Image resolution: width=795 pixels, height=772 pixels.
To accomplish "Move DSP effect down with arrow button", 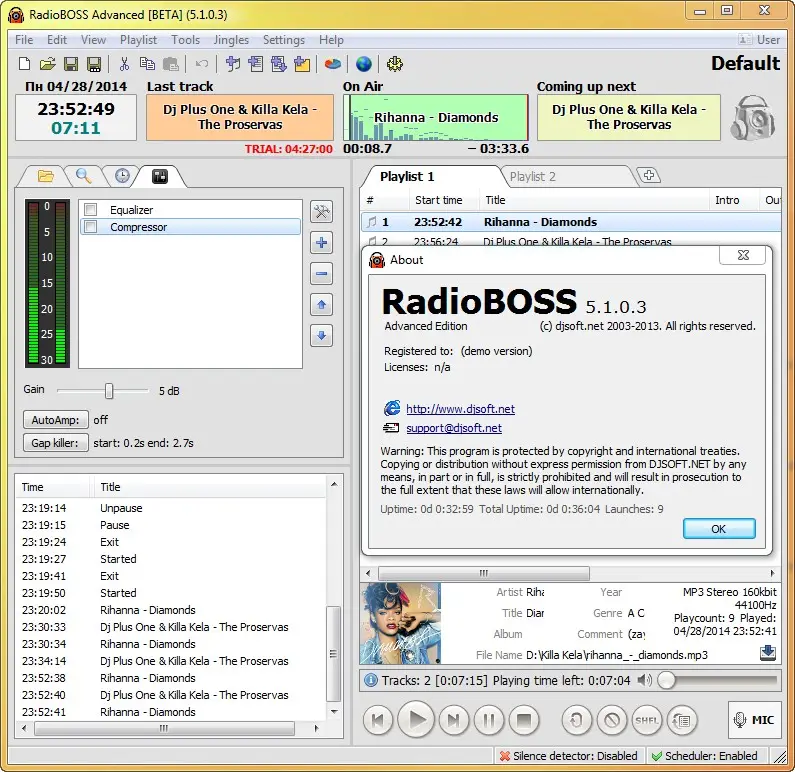I will [321, 336].
